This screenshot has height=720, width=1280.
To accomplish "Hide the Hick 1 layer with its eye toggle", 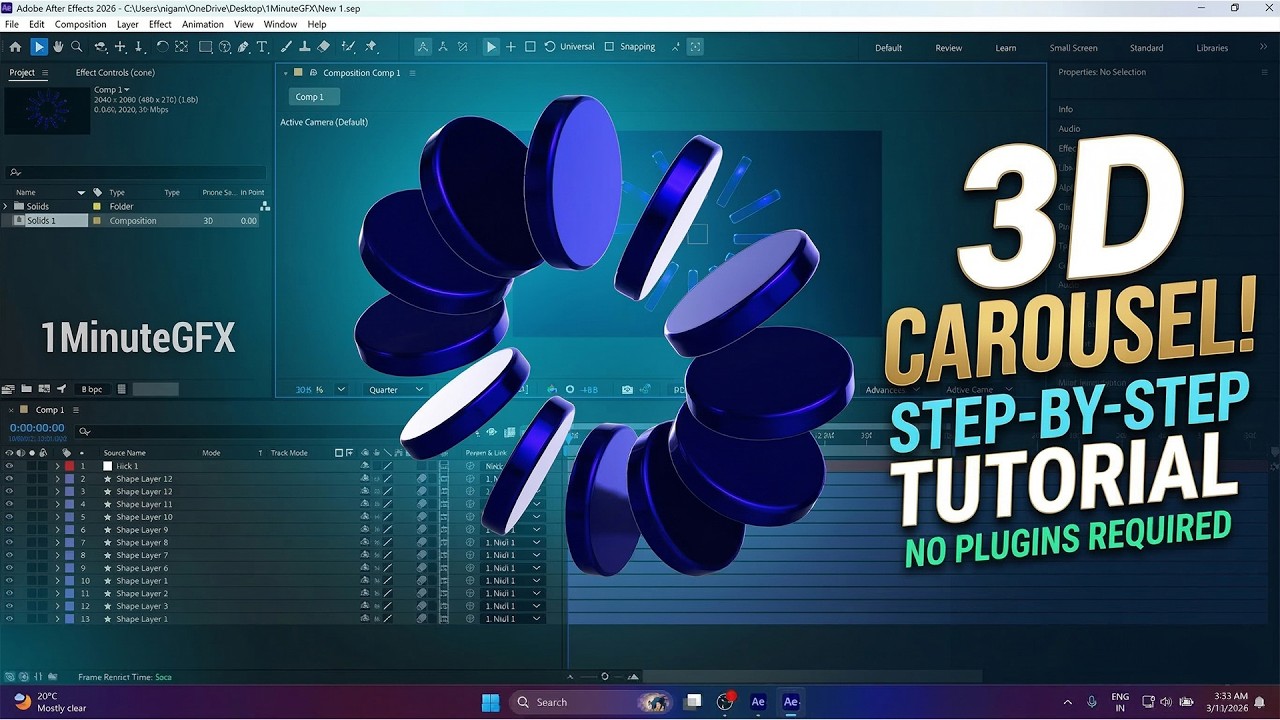I will (x=9, y=466).
